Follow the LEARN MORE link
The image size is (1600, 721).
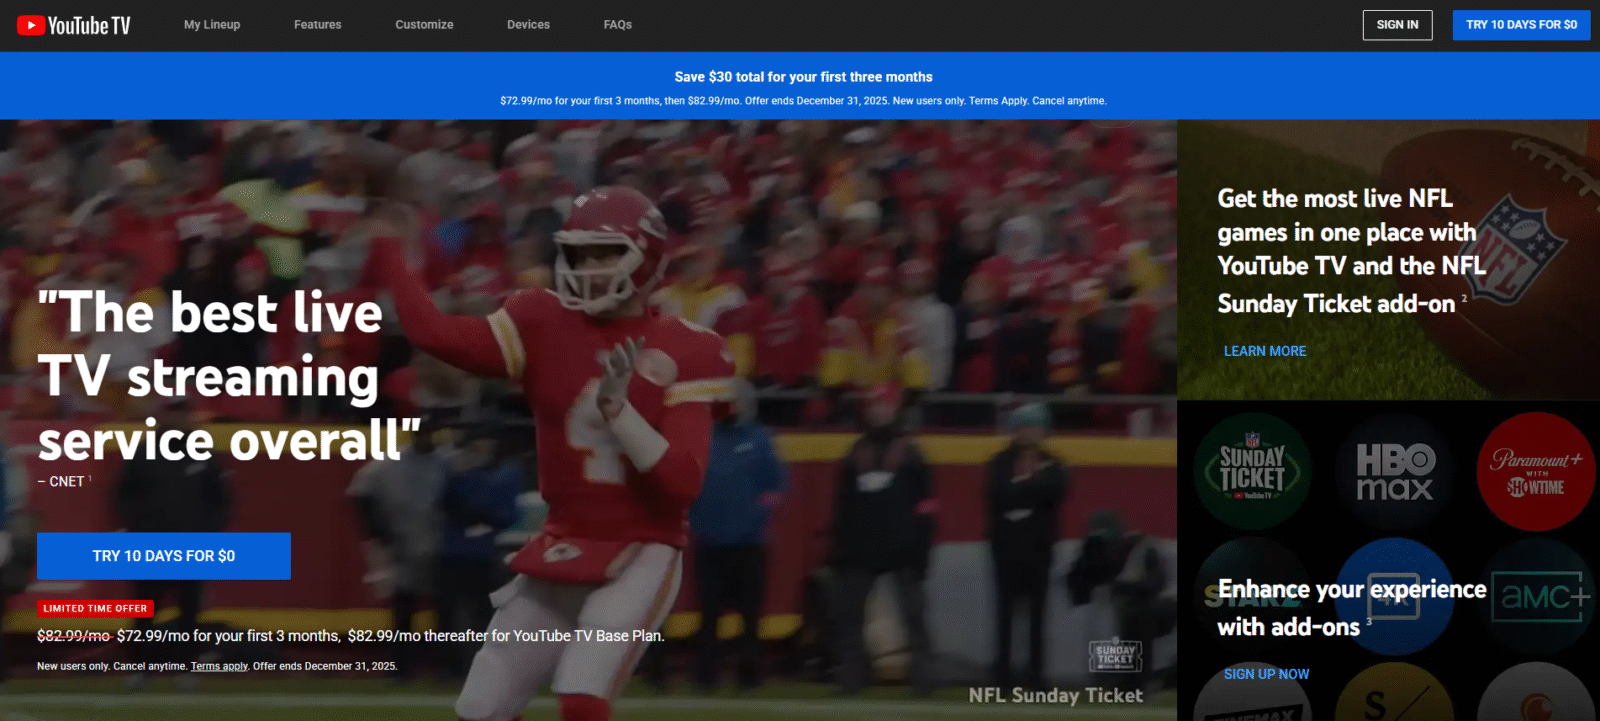pyautogui.click(x=1265, y=351)
